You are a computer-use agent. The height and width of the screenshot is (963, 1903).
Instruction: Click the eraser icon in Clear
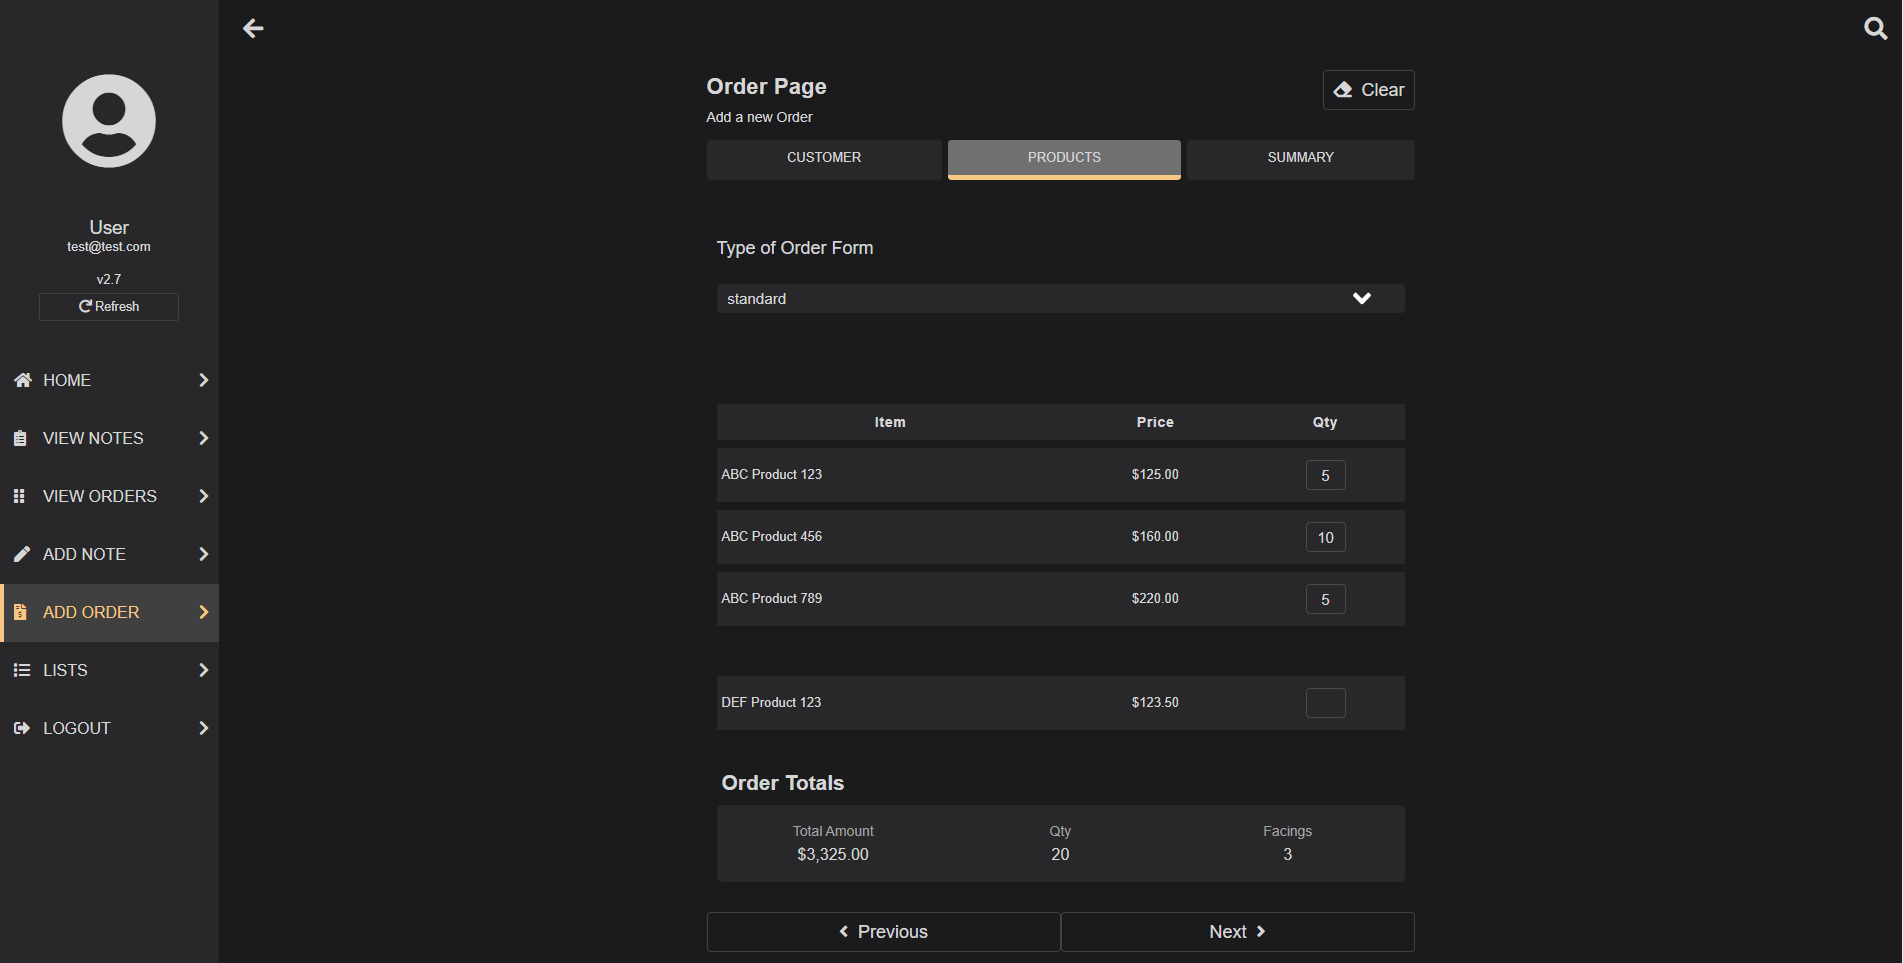click(x=1343, y=90)
